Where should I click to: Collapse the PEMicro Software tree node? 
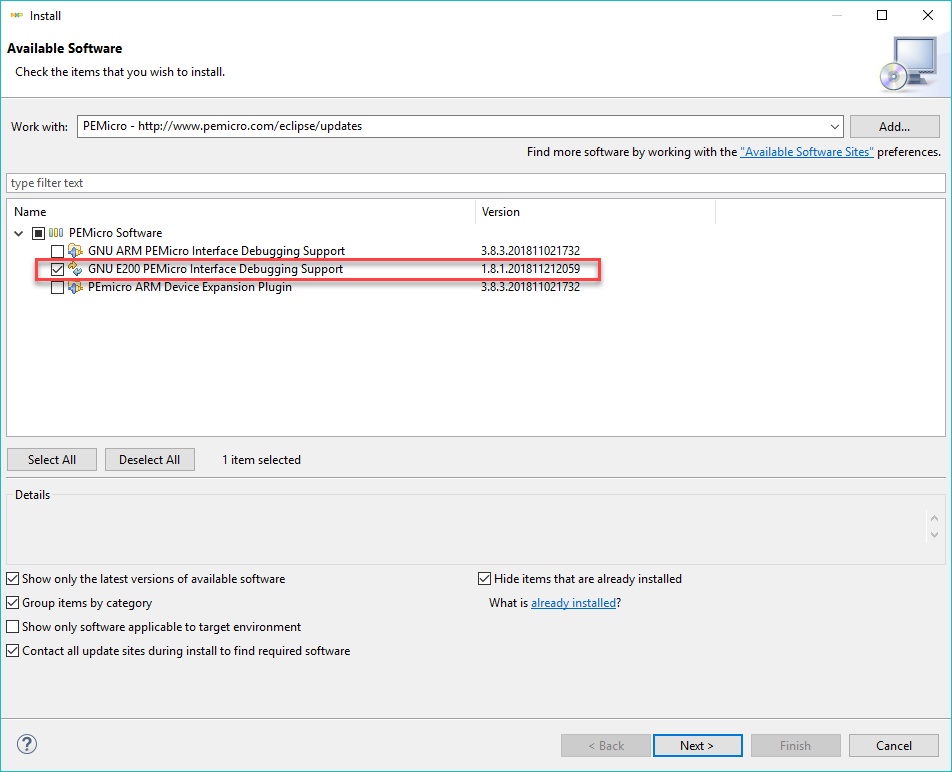coord(19,233)
